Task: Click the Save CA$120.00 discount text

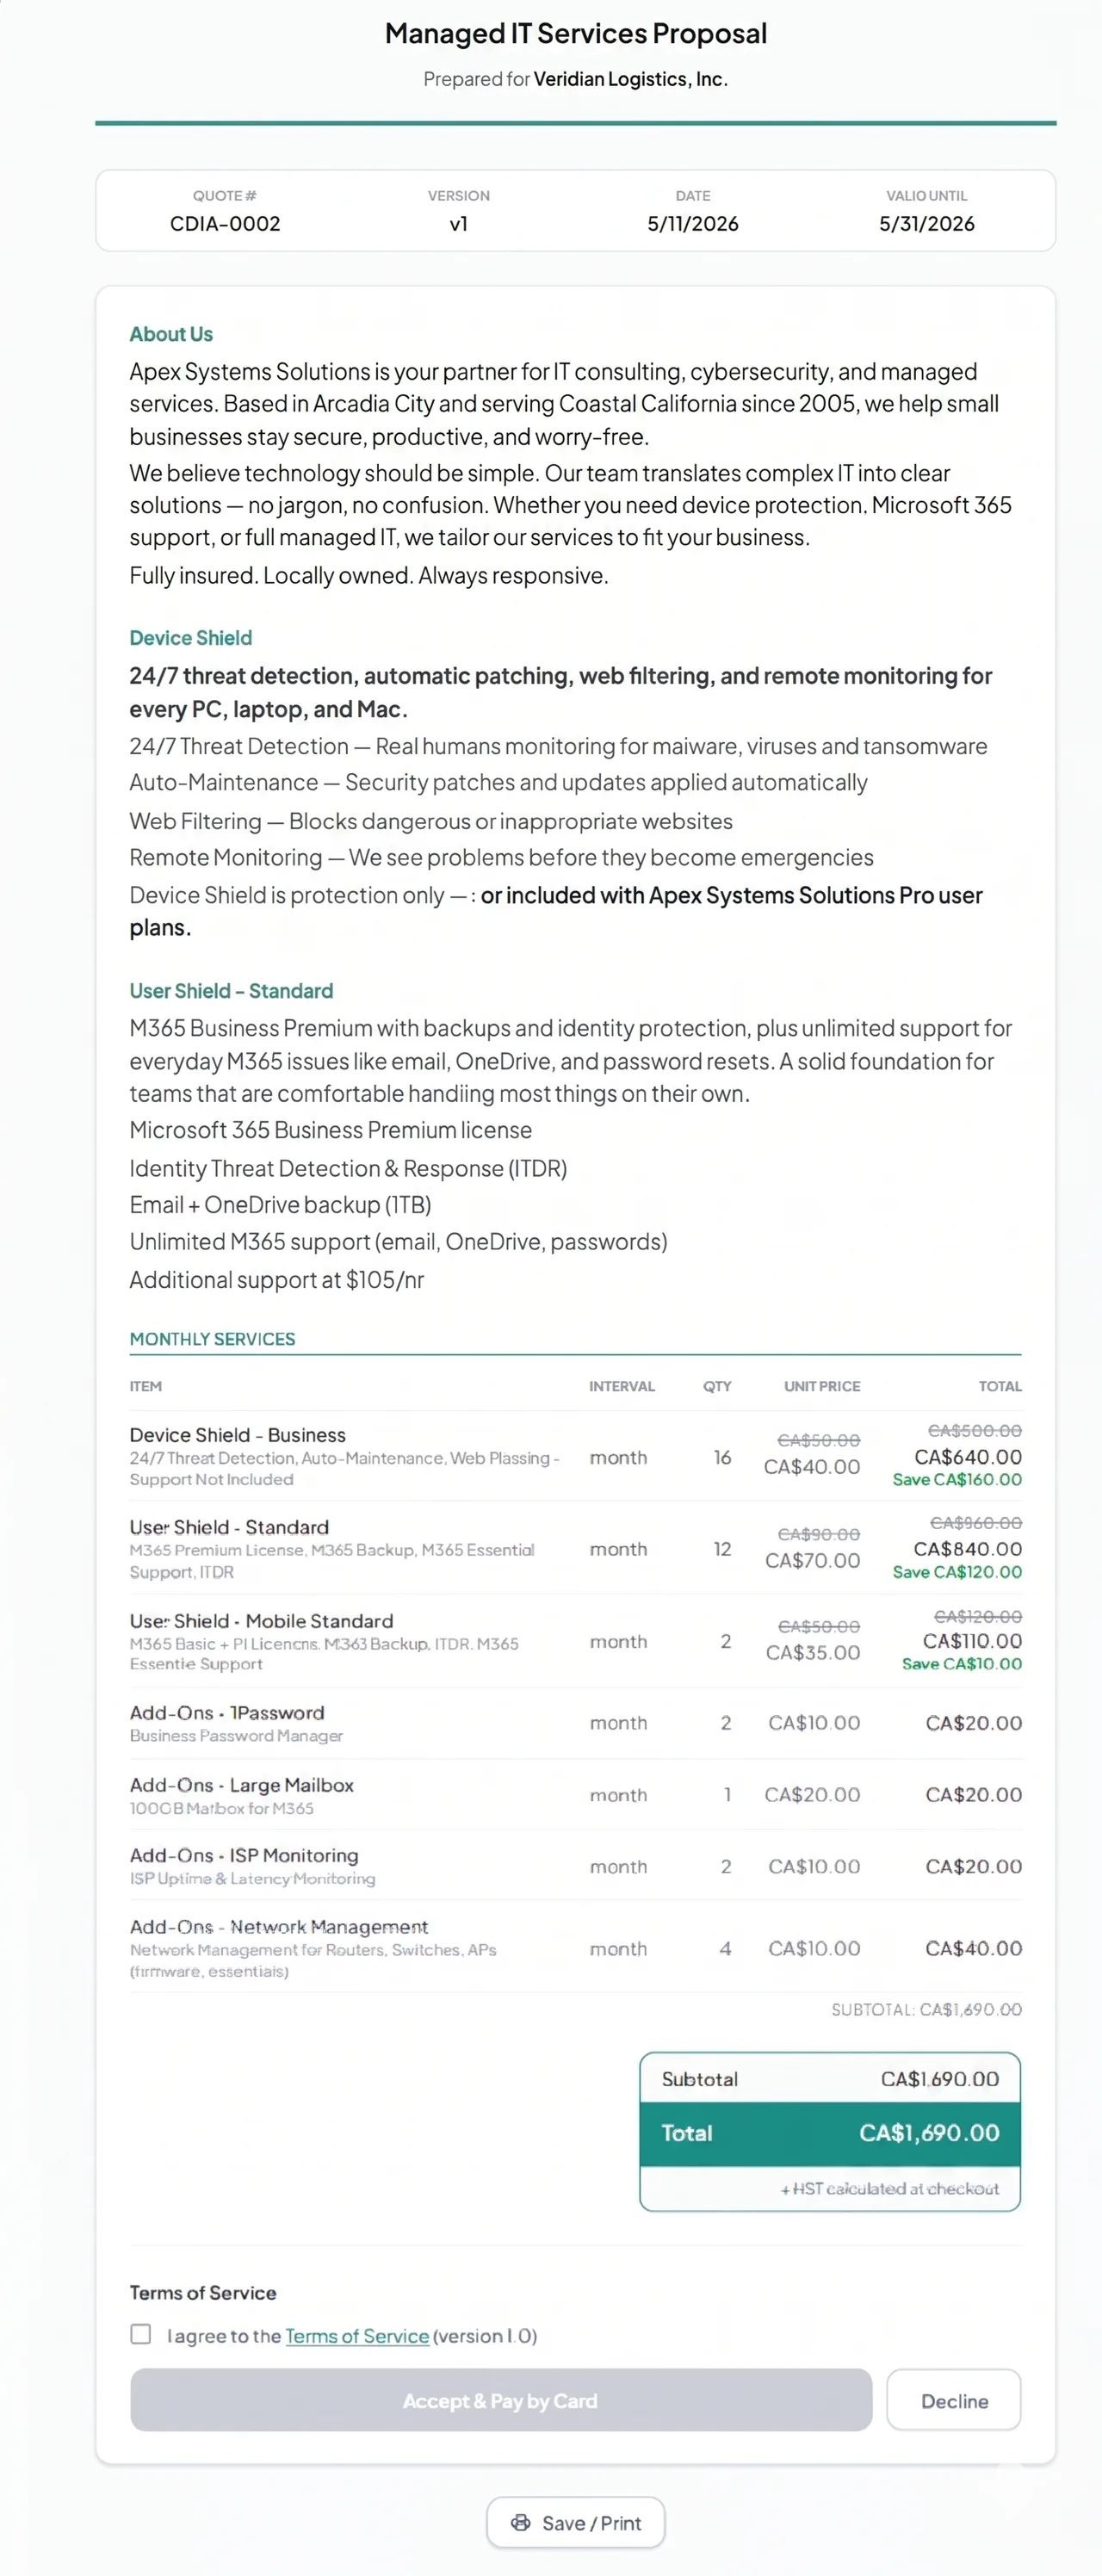Action: click(x=957, y=1572)
